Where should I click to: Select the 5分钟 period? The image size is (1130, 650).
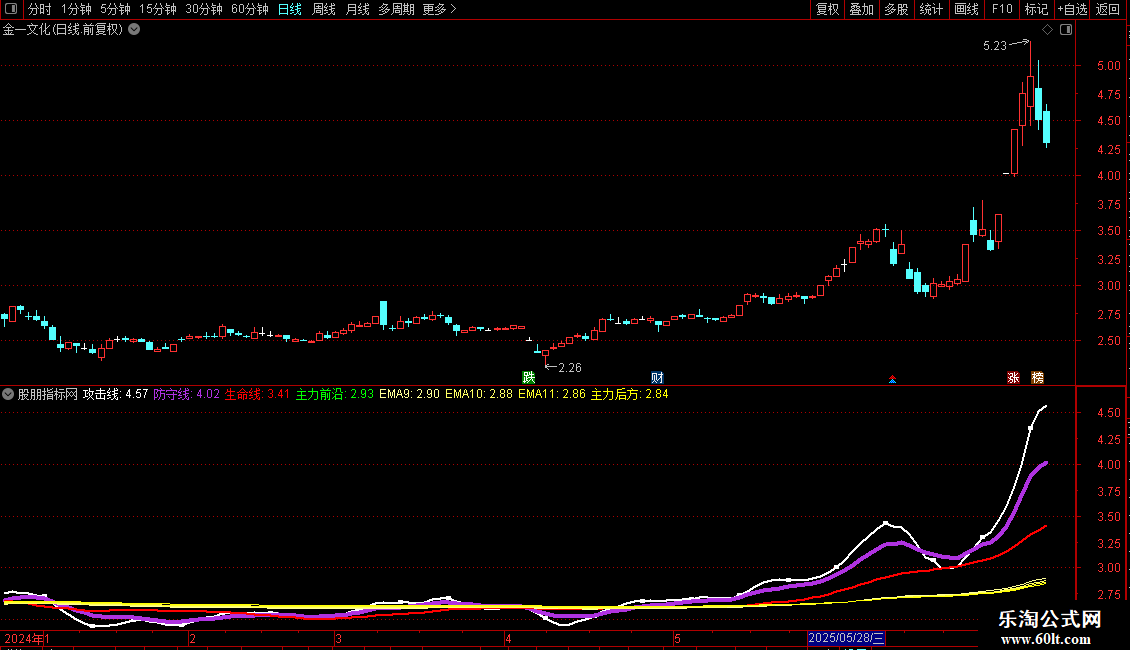tap(115, 9)
